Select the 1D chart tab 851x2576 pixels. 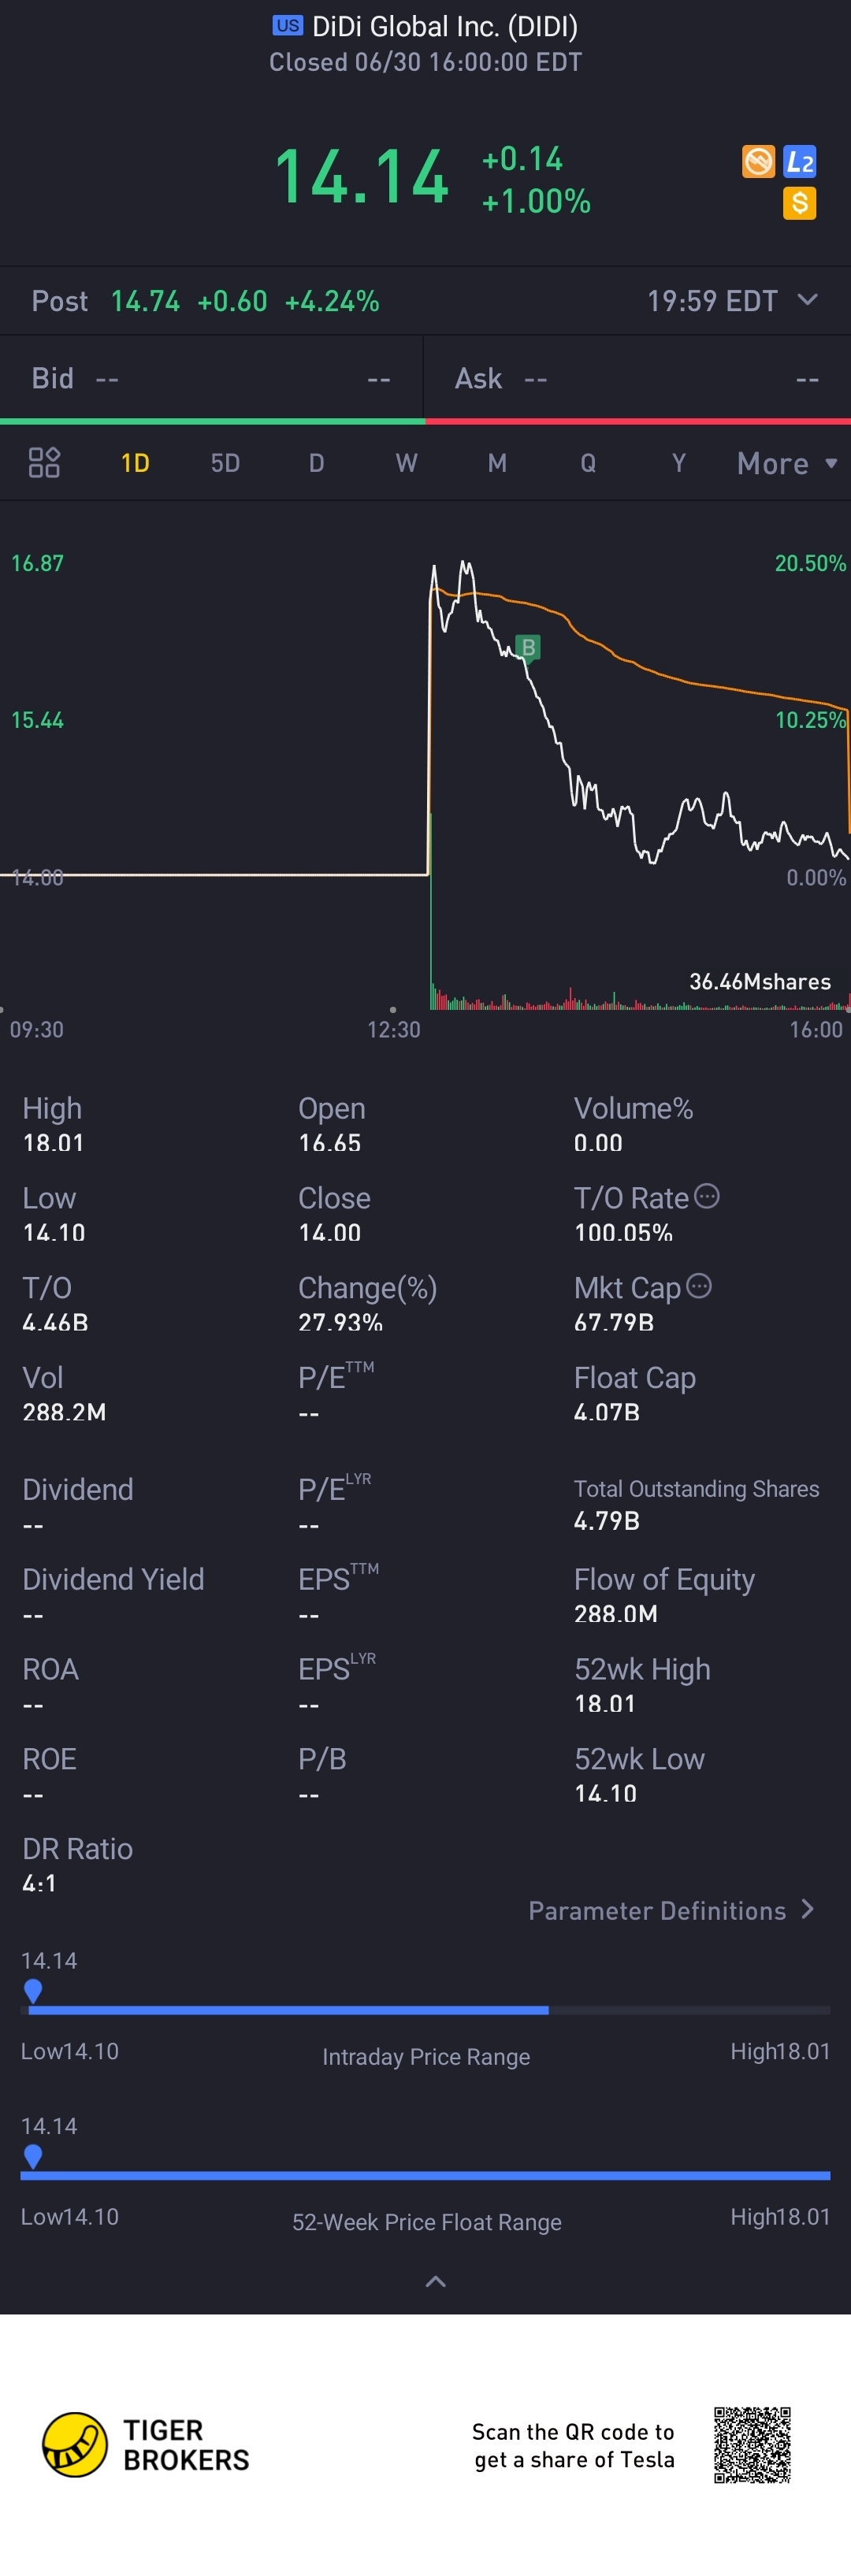pos(135,463)
